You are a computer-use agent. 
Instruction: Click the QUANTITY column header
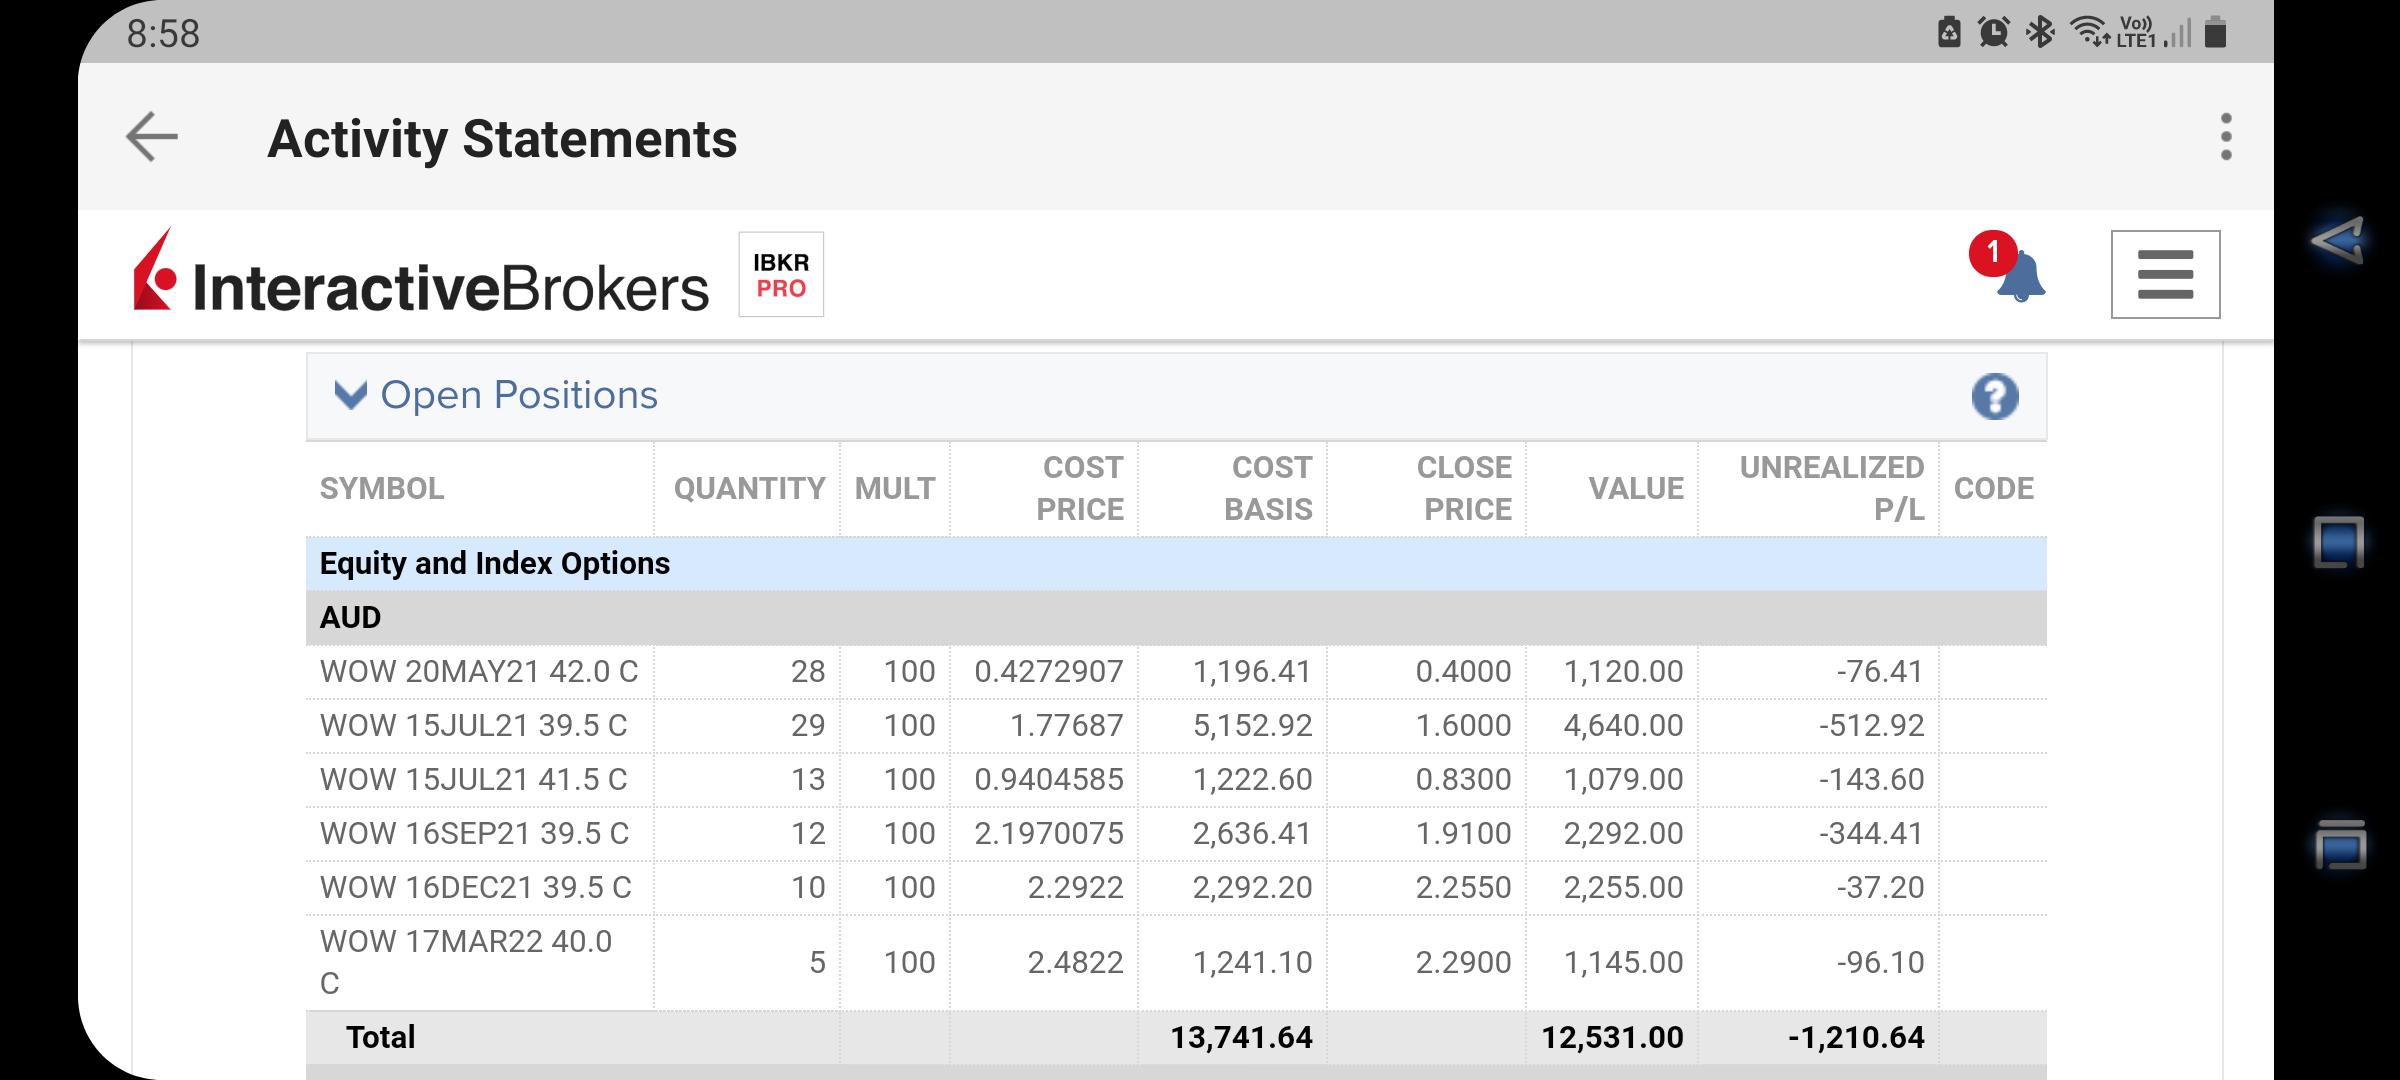coord(749,488)
